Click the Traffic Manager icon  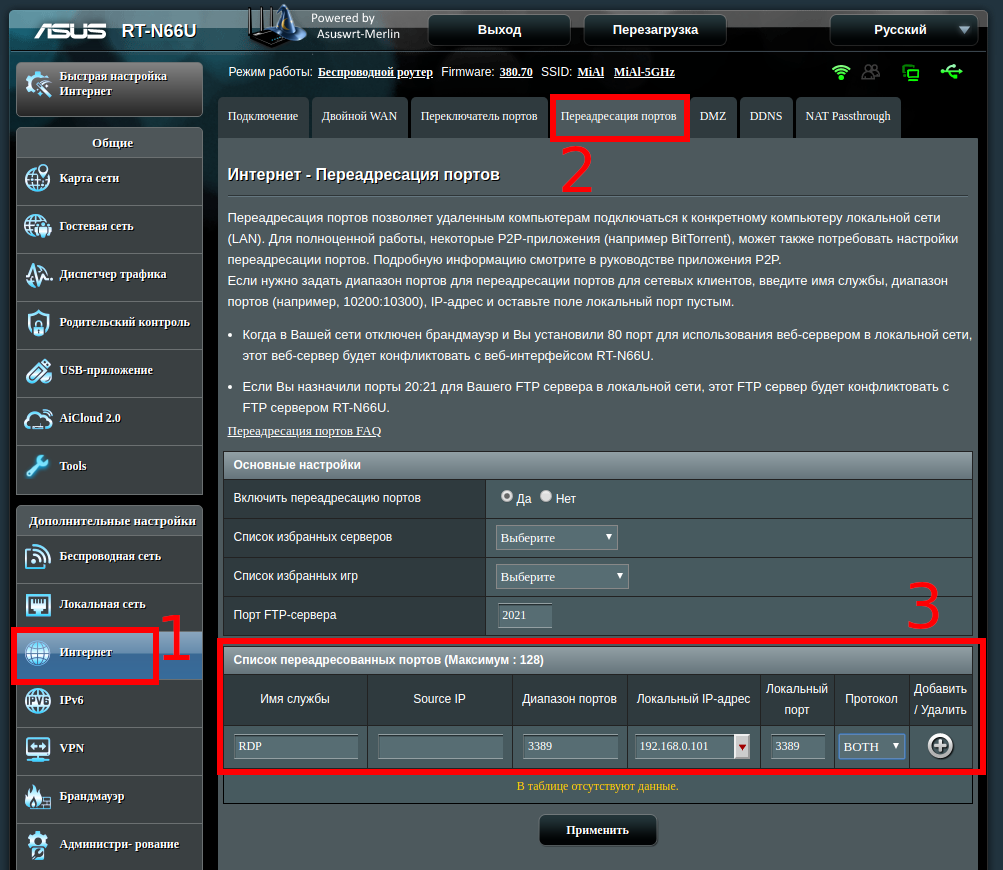point(37,275)
